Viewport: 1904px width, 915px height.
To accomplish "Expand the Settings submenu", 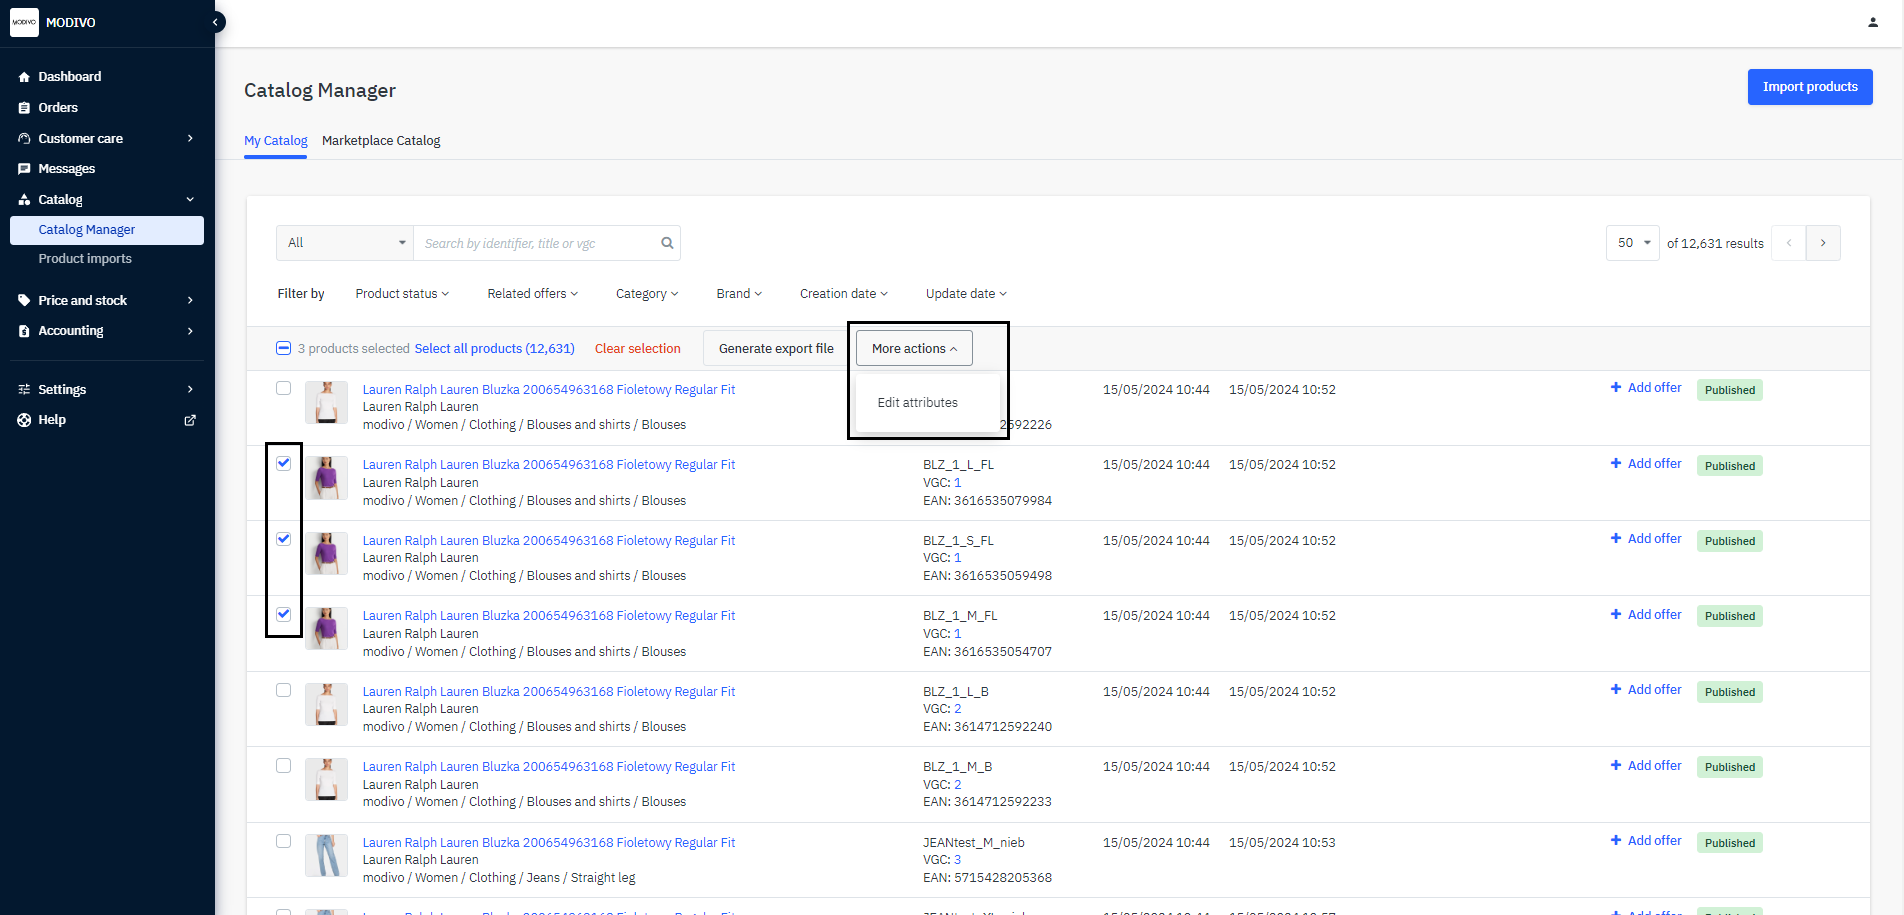I will click(x=190, y=390).
